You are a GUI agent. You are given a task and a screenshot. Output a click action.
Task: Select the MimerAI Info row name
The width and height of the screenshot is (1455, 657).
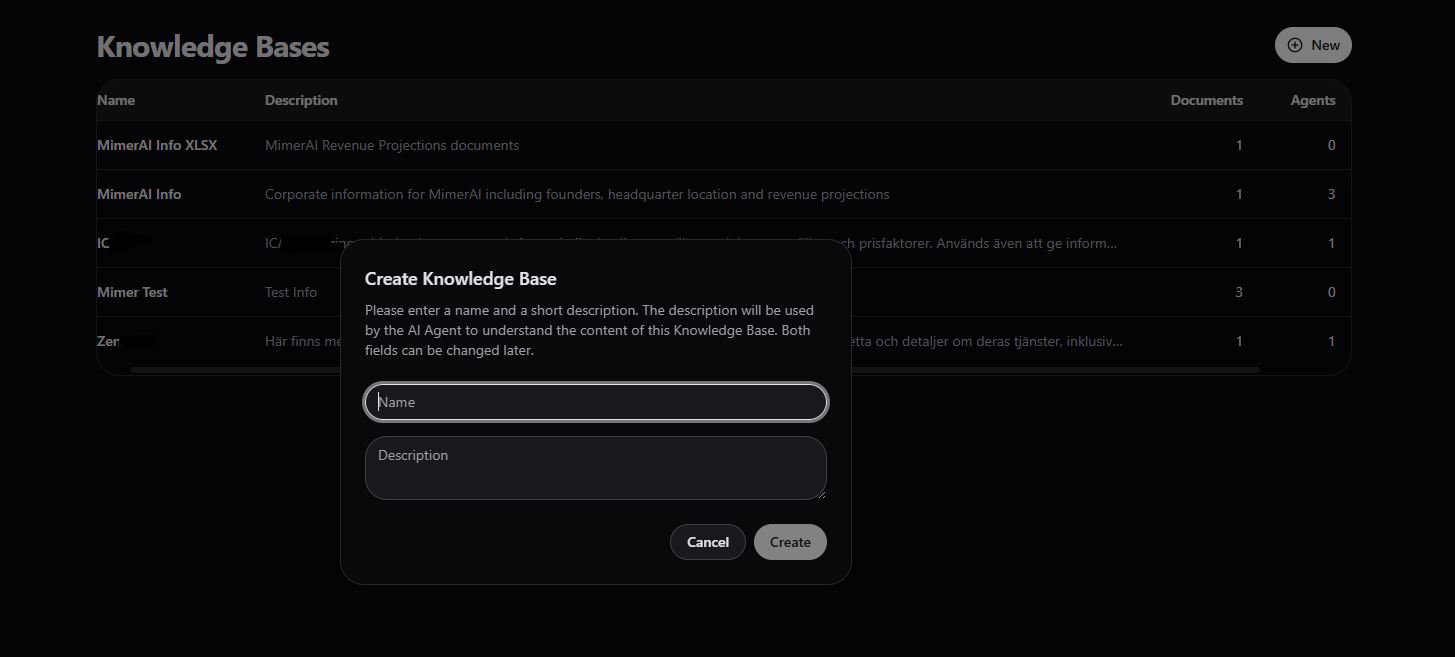(139, 194)
